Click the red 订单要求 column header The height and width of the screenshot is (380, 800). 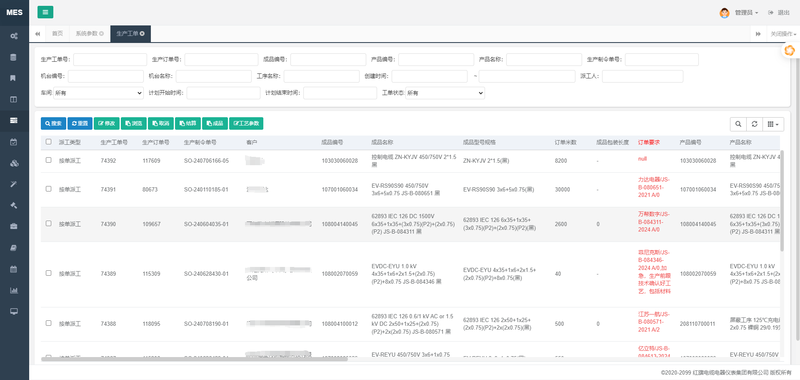point(648,142)
